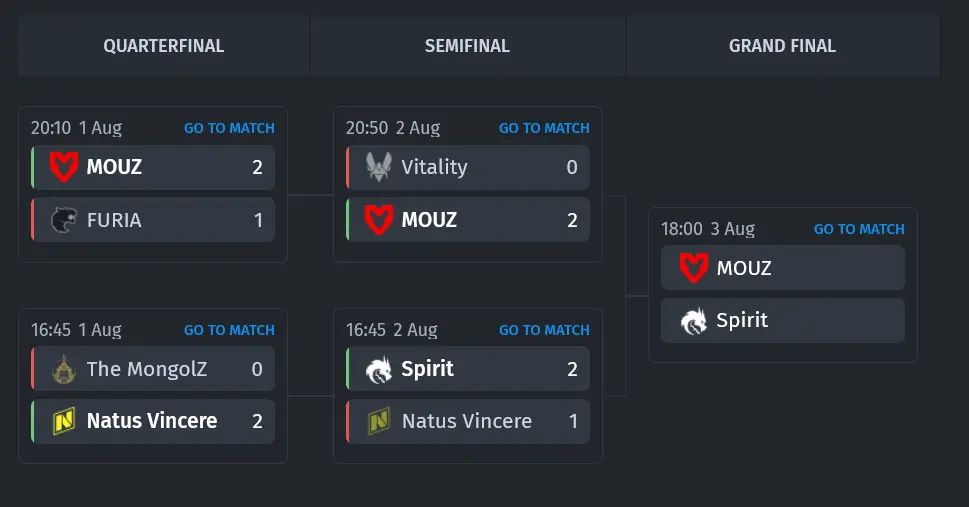969x507 pixels.
Task: Select the Quarterfinal column header
Action: click(164, 46)
